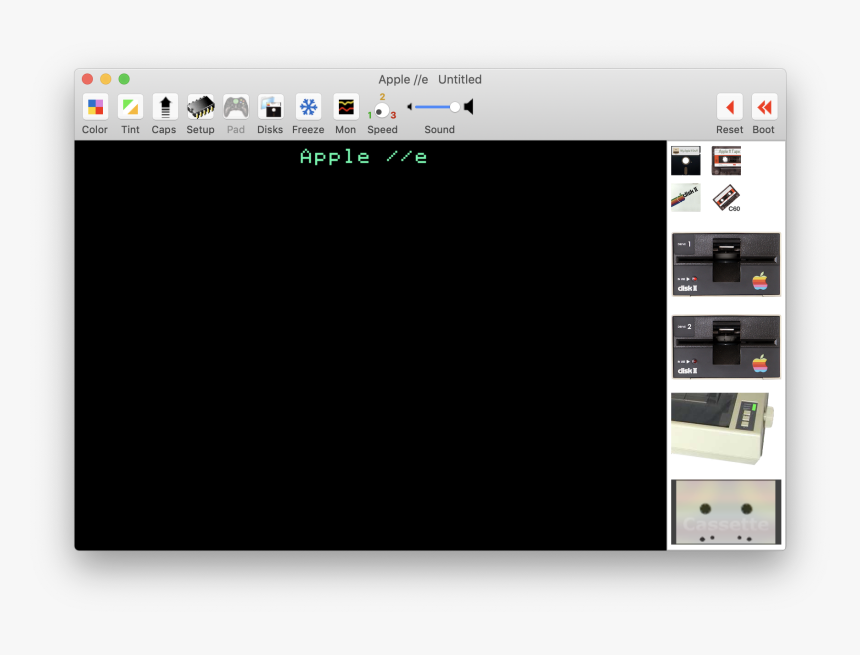This screenshot has height=655, width=860.
Task: Open the Mon monitor tool
Action: [345, 106]
